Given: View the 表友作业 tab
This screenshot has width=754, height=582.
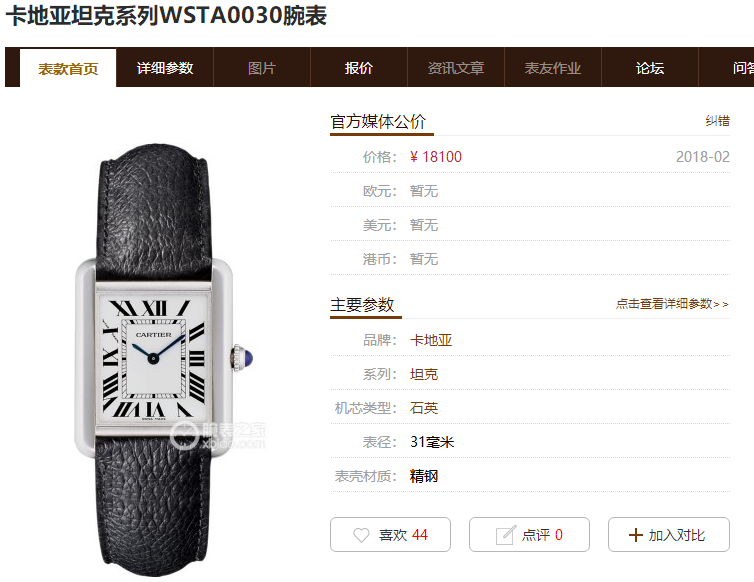Looking at the screenshot, I should click(x=553, y=68).
